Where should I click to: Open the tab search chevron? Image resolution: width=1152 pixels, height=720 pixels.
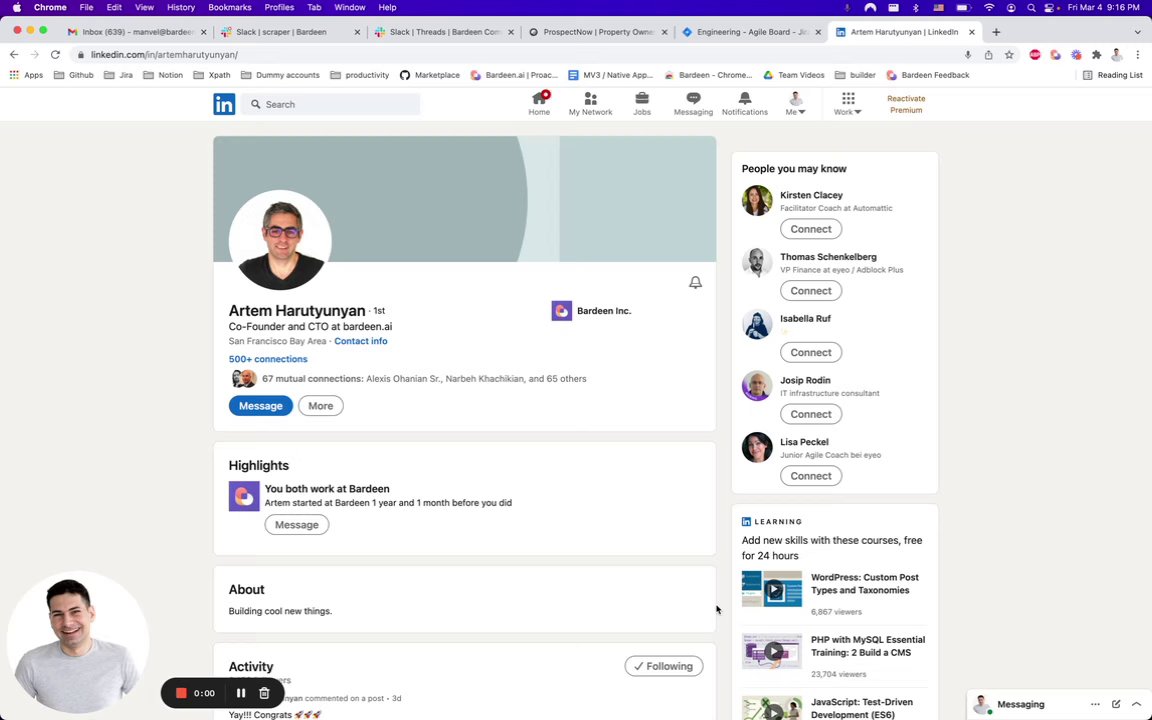click(1137, 32)
